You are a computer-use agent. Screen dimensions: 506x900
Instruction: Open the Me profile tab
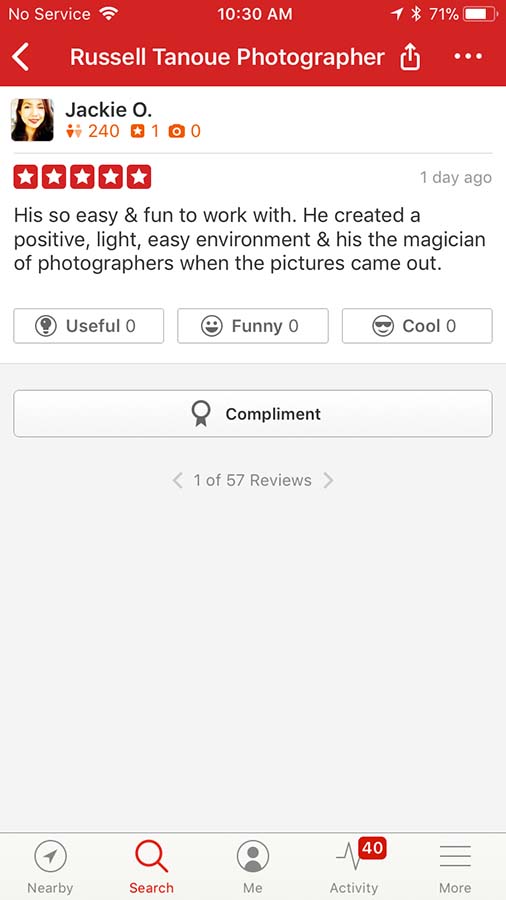(253, 867)
